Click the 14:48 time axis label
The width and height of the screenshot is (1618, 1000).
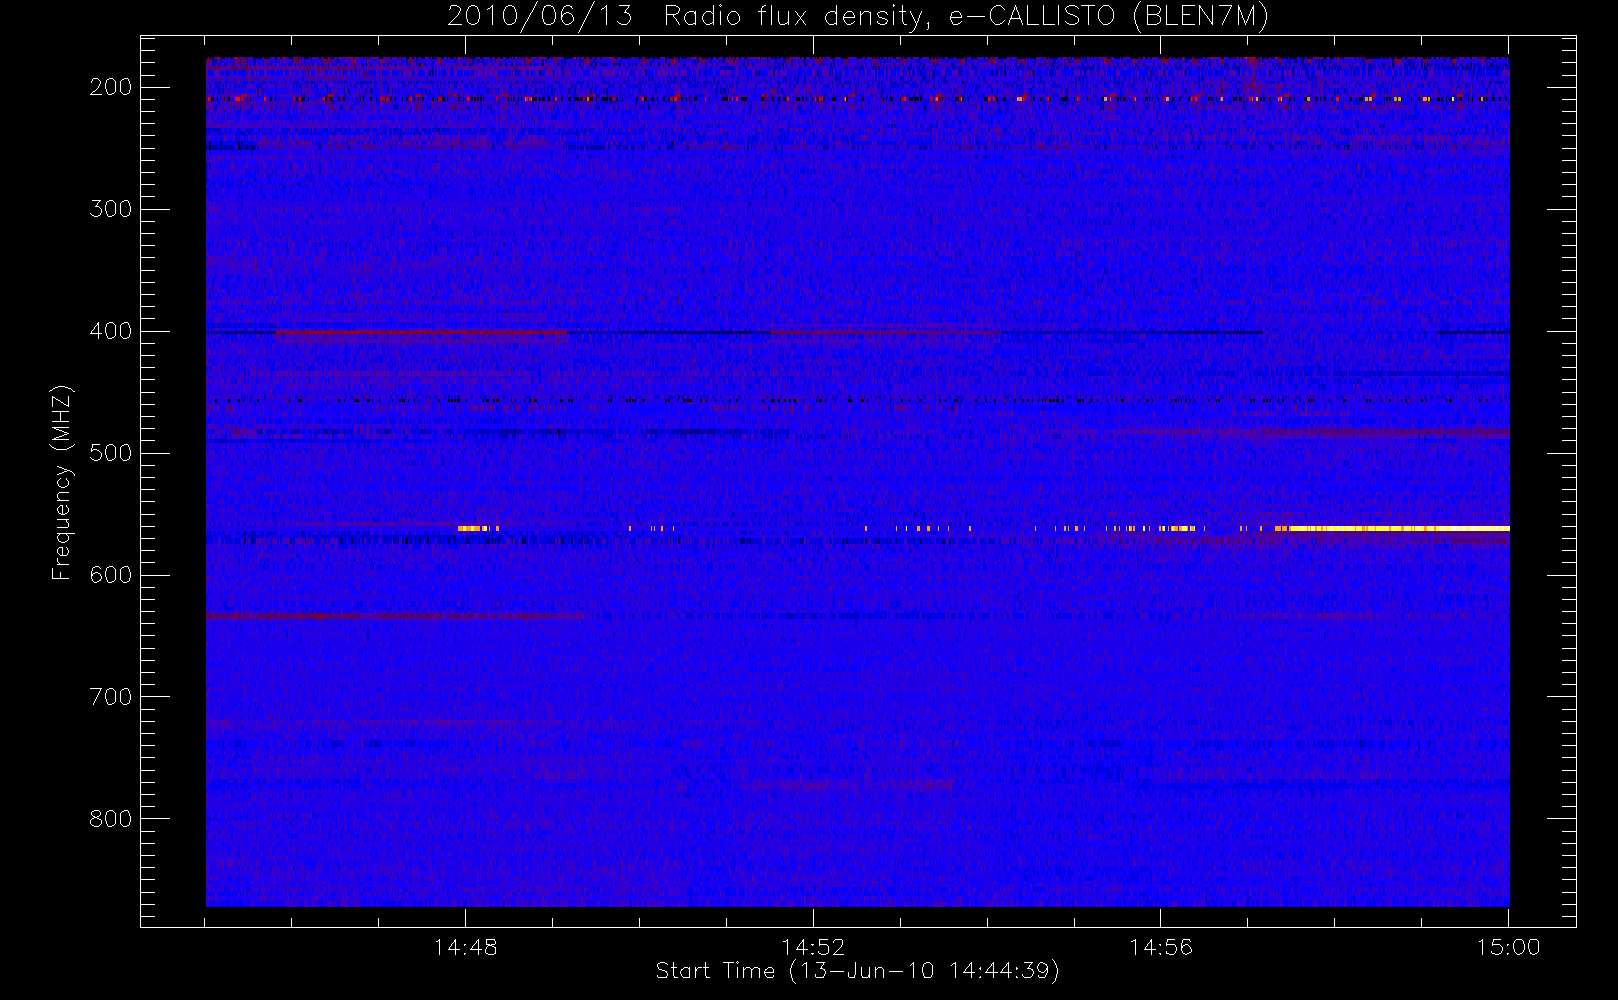pos(465,946)
